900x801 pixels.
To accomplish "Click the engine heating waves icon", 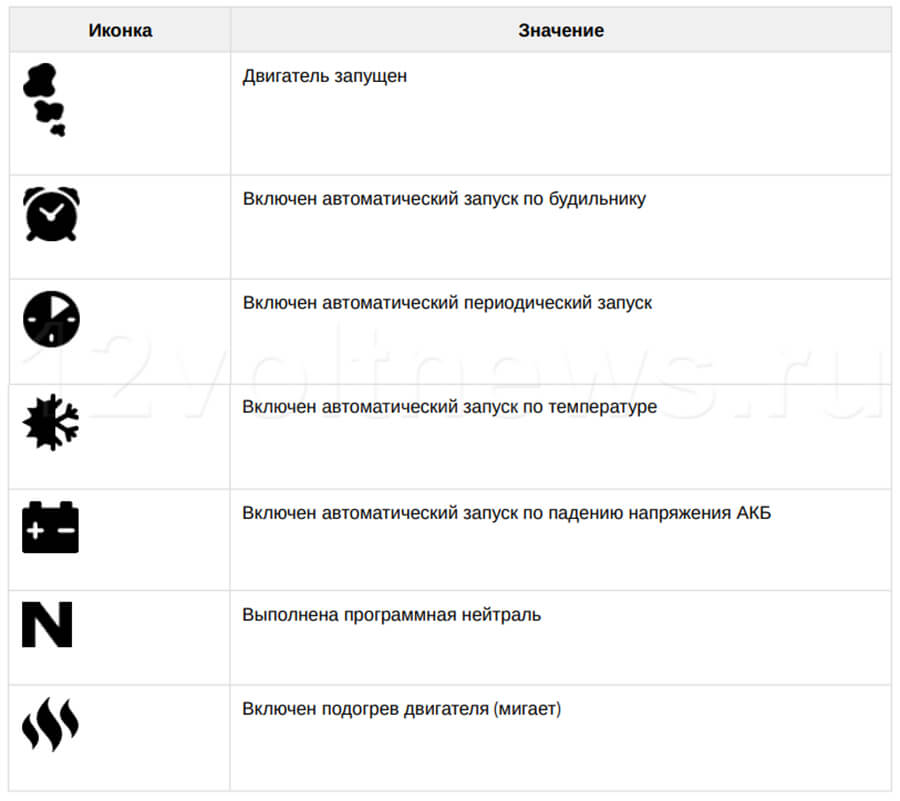I will (51, 724).
